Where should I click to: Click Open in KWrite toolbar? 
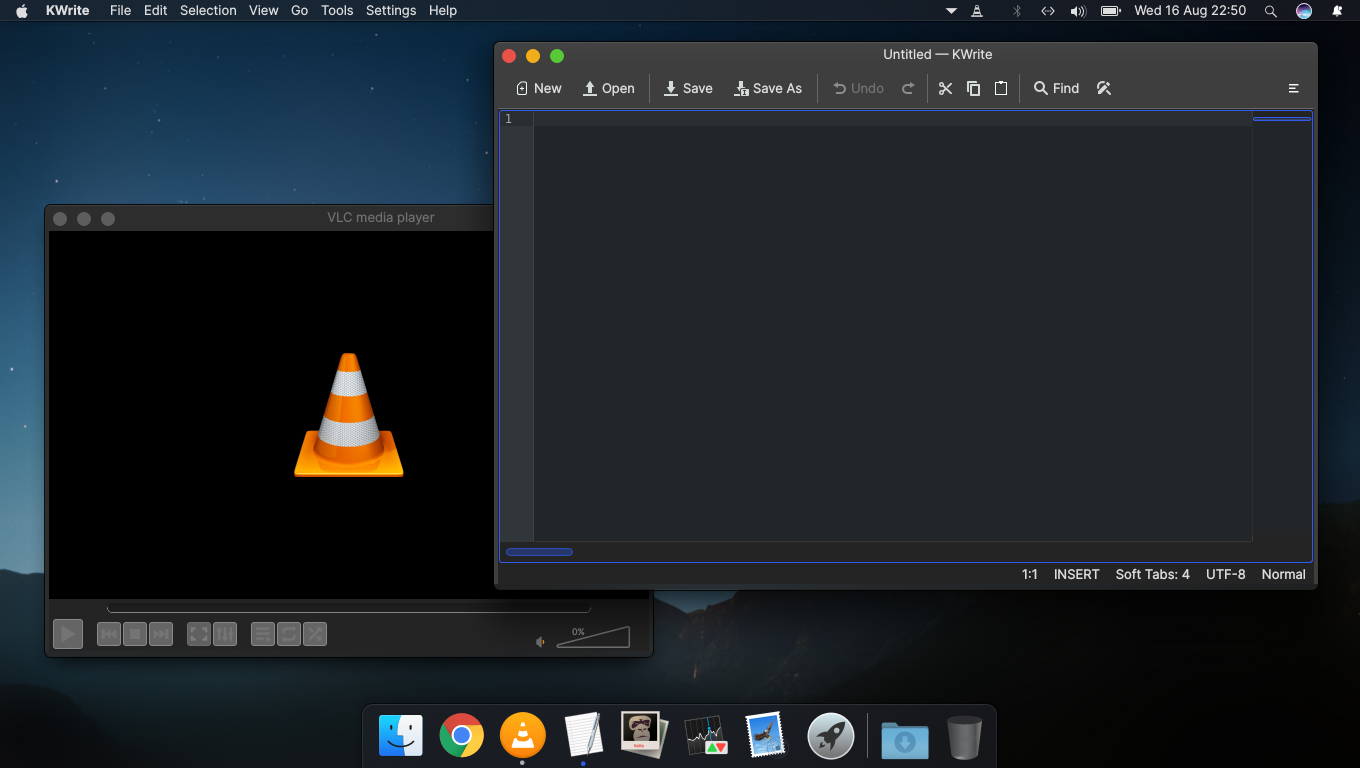pyautogui.click(x=609, y=88)
